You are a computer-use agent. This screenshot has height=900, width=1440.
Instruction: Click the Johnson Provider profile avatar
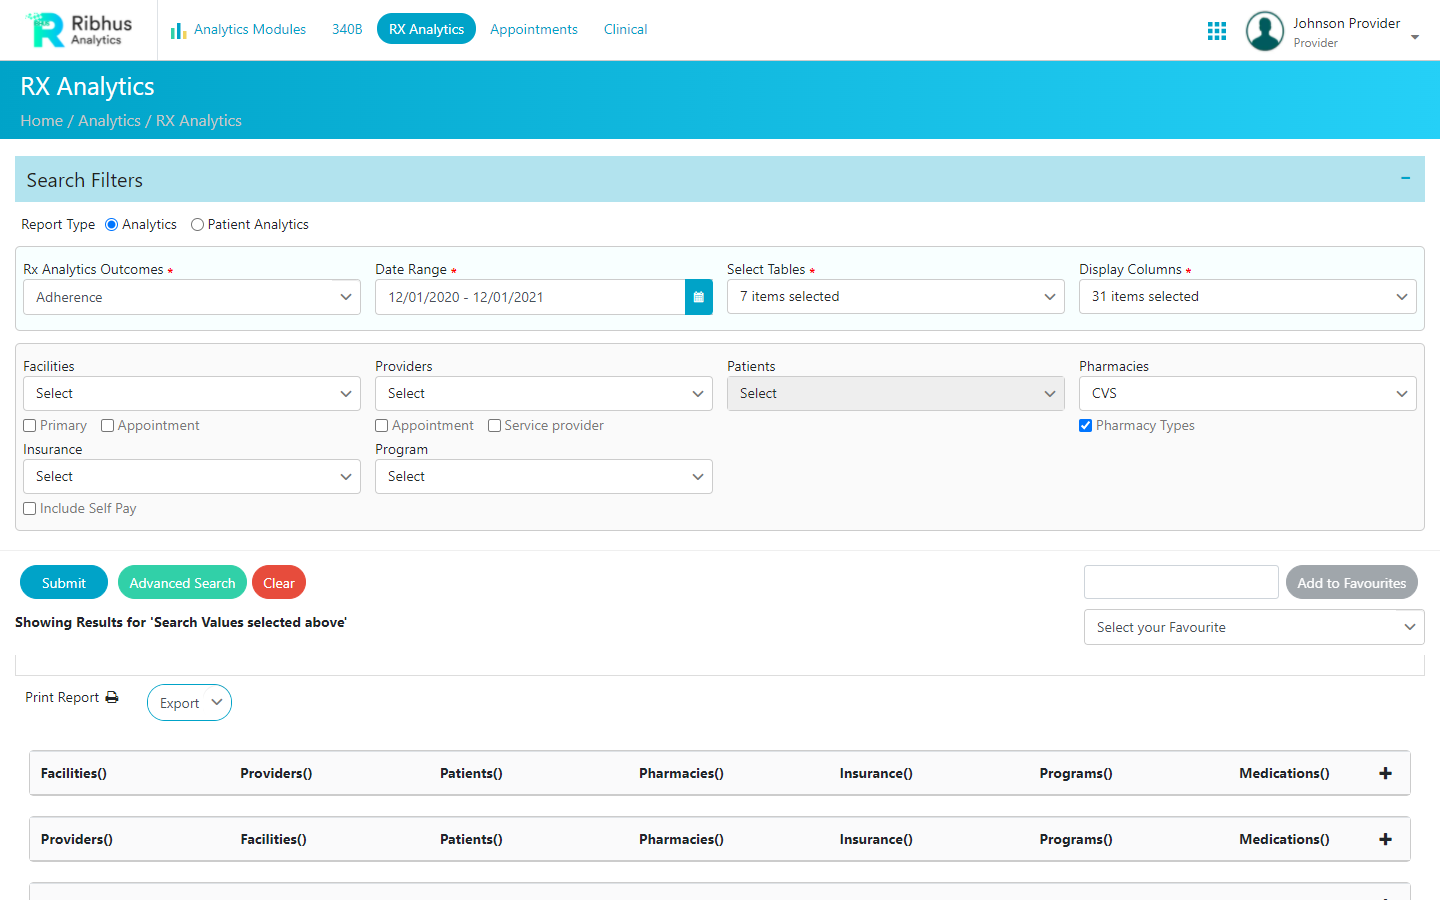[x=1264, y=31]
